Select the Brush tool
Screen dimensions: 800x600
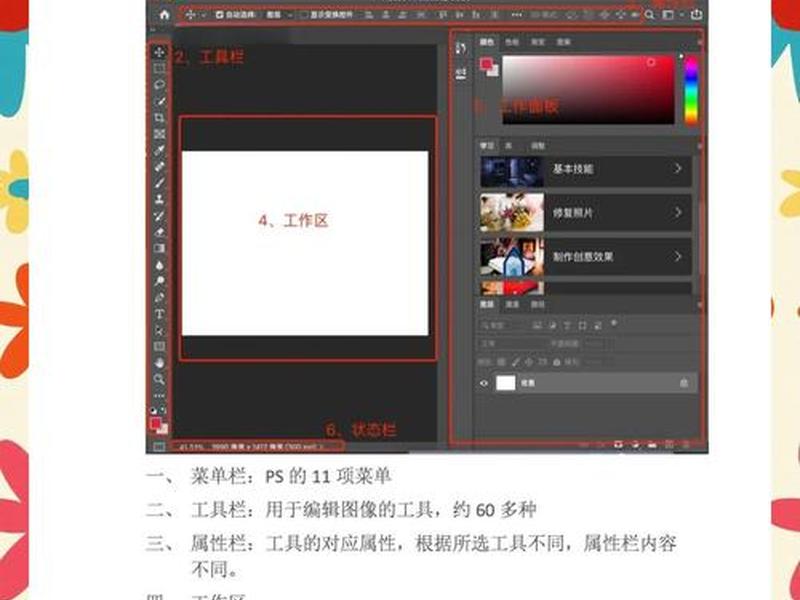point(159,183)
